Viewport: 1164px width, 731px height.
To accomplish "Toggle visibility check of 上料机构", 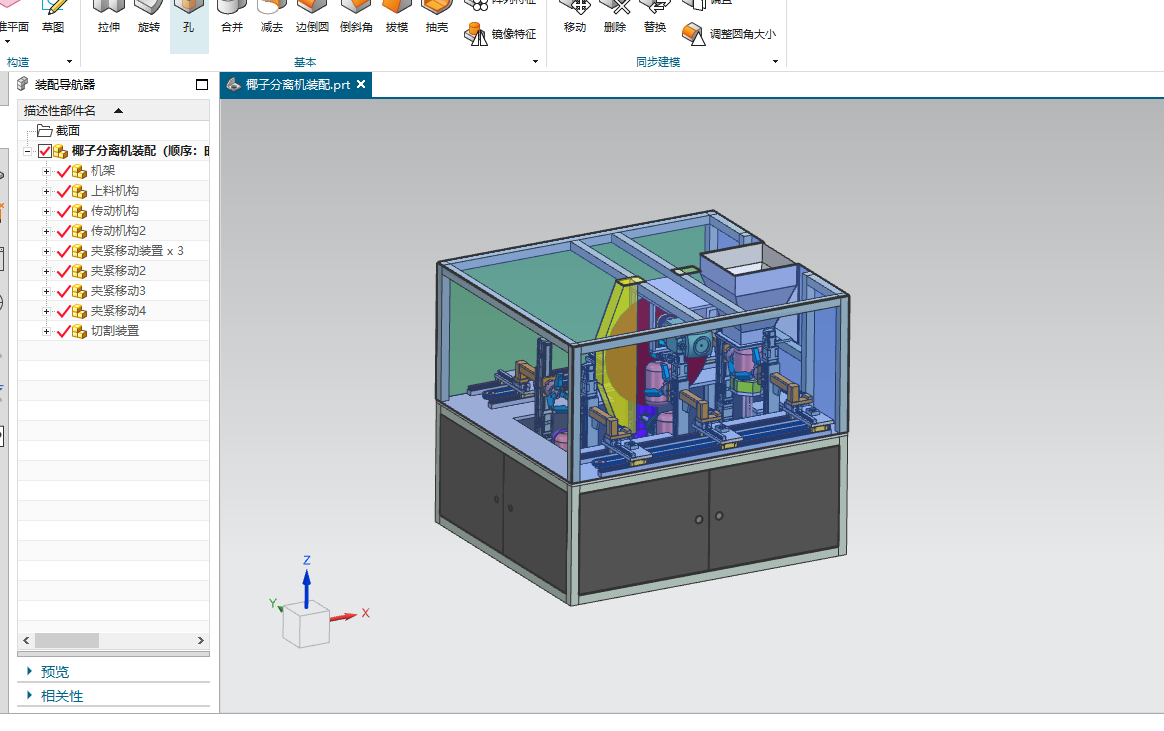I will [64, 191].
